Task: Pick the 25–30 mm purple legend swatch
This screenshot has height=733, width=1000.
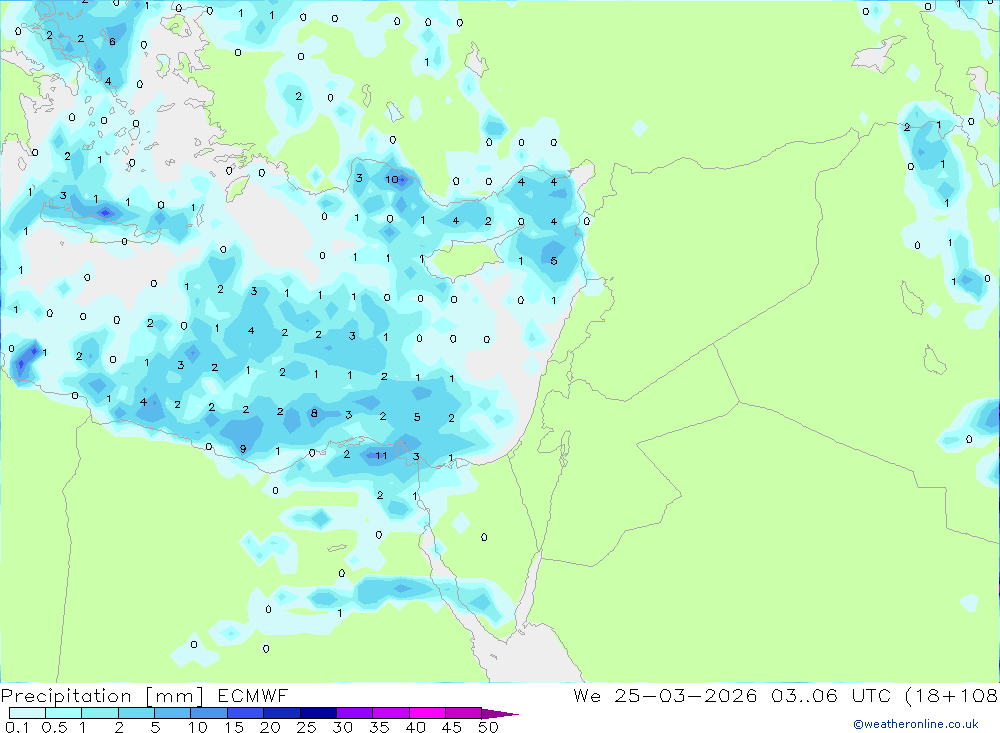Action: pyautogui.click(x=318, y=713)
